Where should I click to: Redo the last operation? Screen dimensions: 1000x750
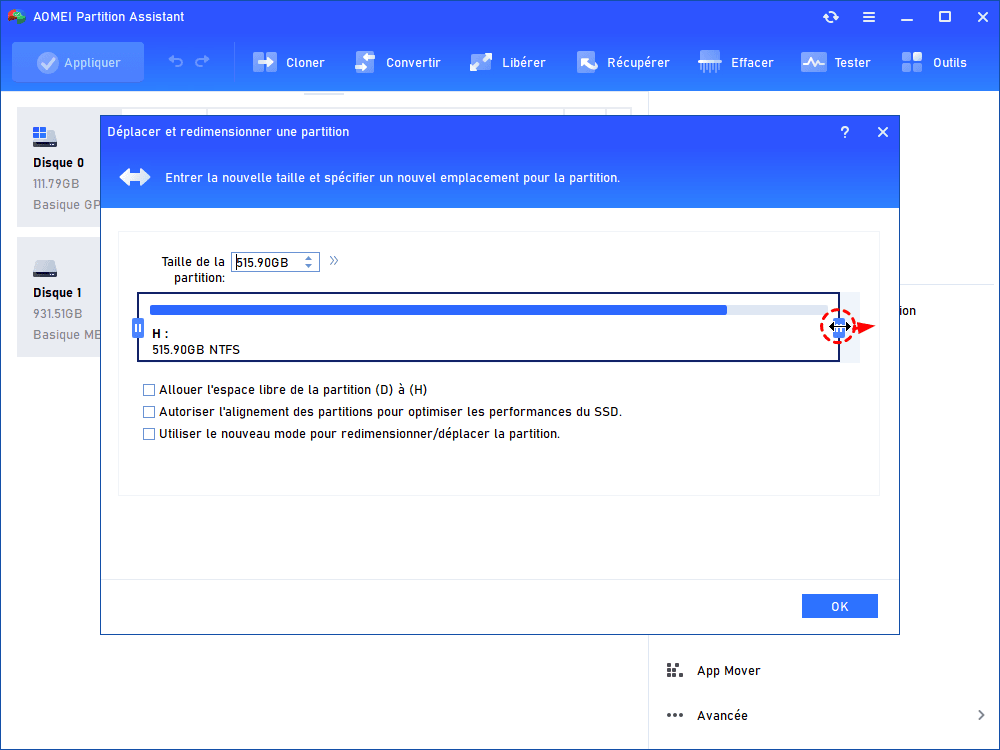point(202,62)
